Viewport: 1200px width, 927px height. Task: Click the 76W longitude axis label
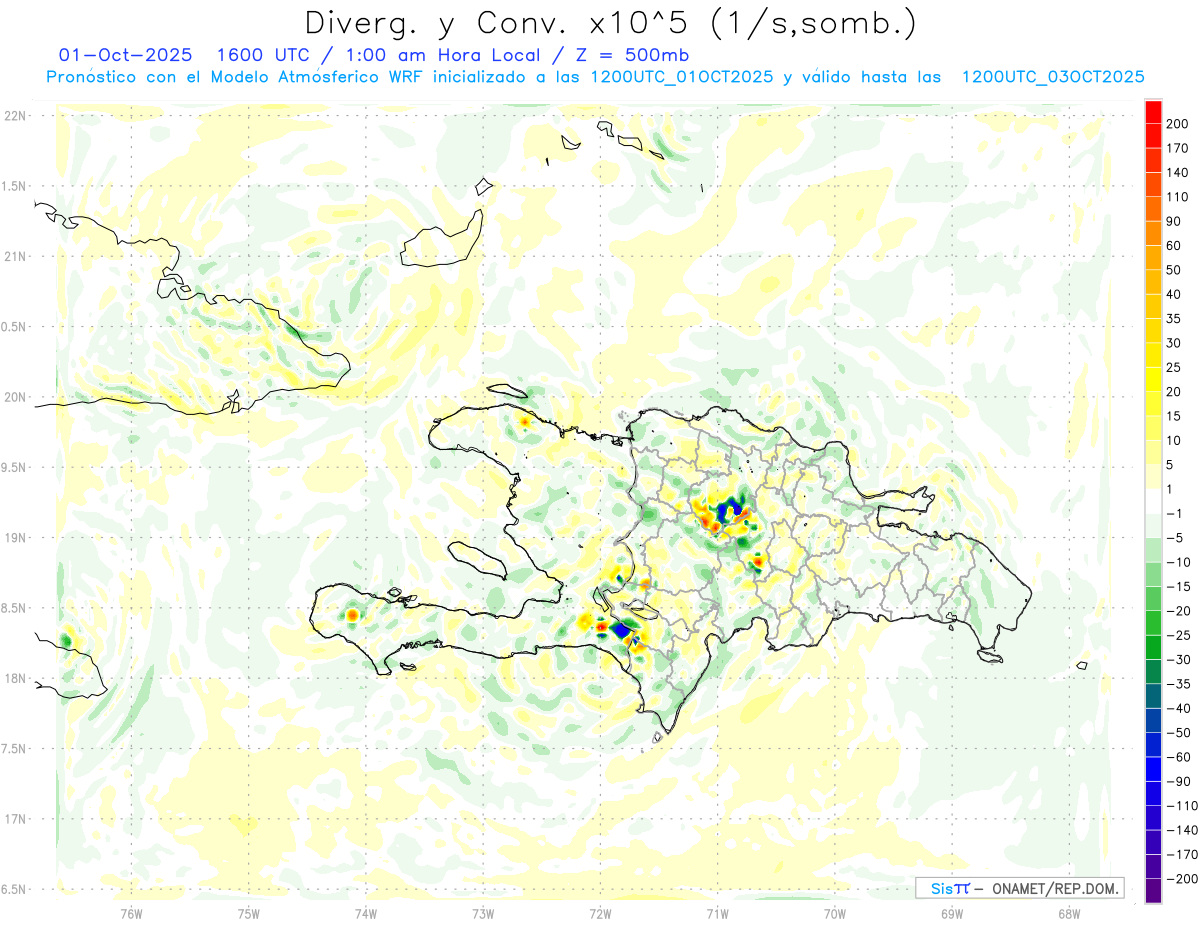(x=131, y=912)
